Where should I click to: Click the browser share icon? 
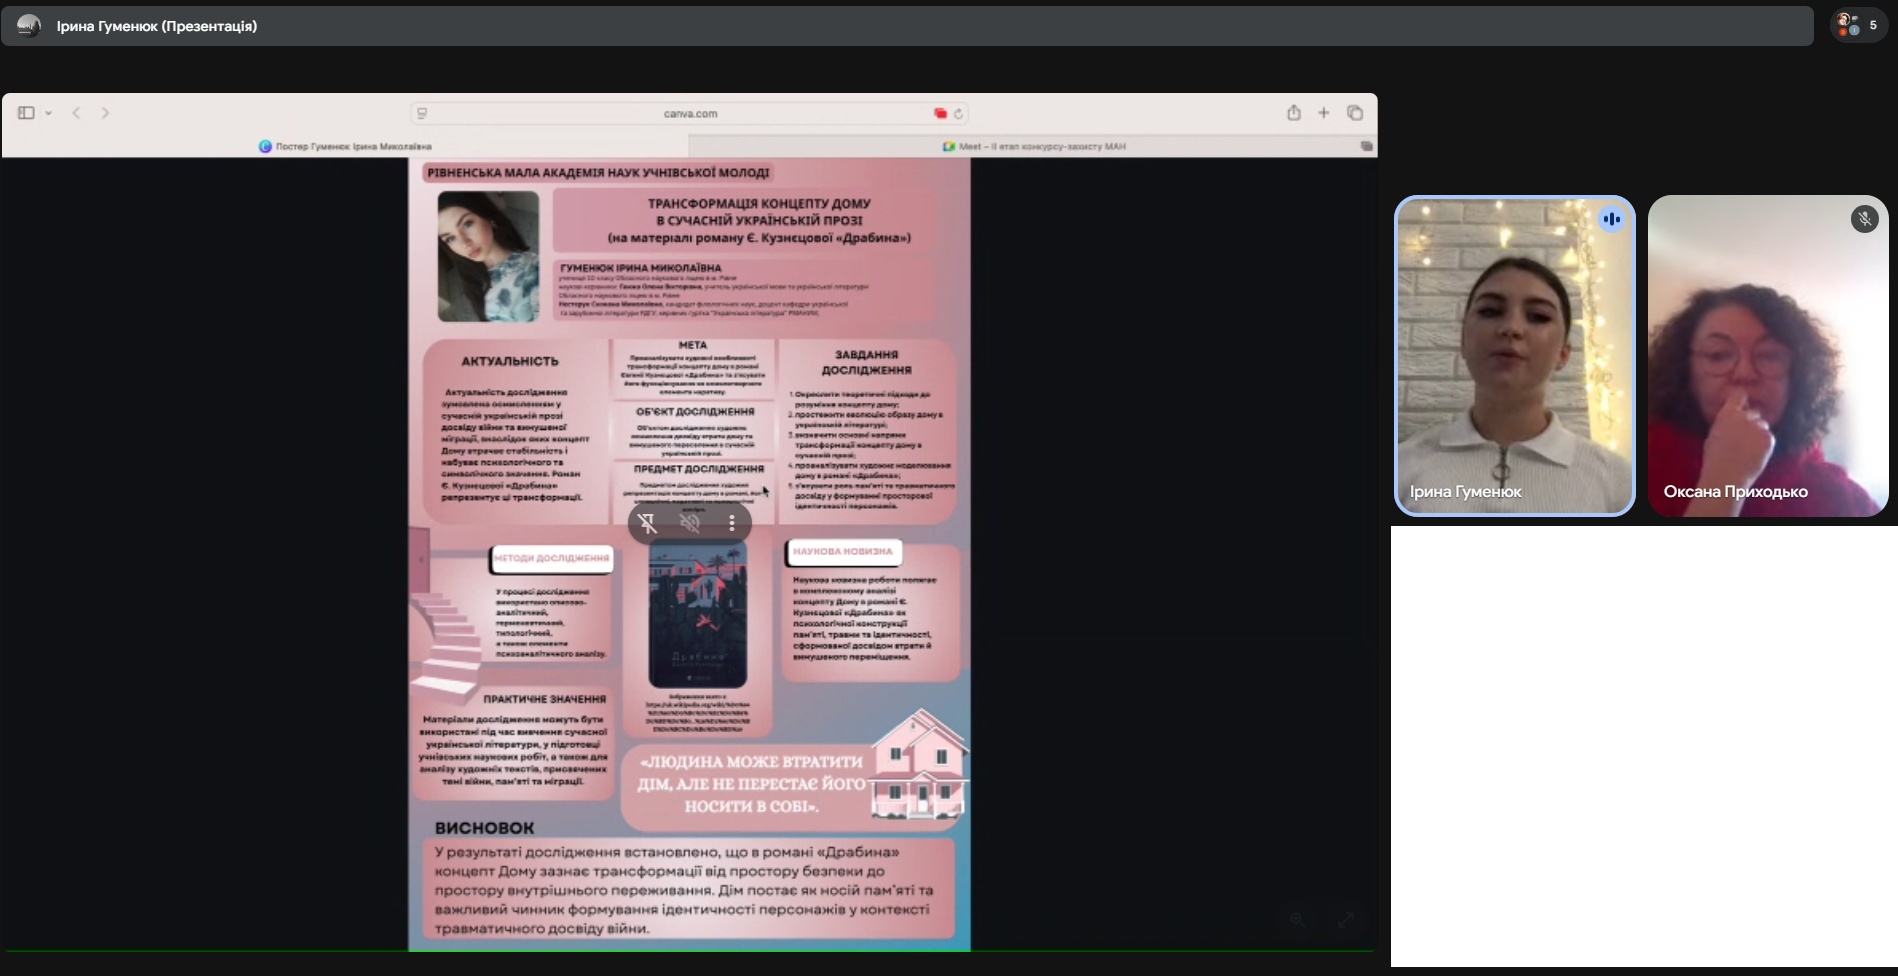pos(1293,113)
